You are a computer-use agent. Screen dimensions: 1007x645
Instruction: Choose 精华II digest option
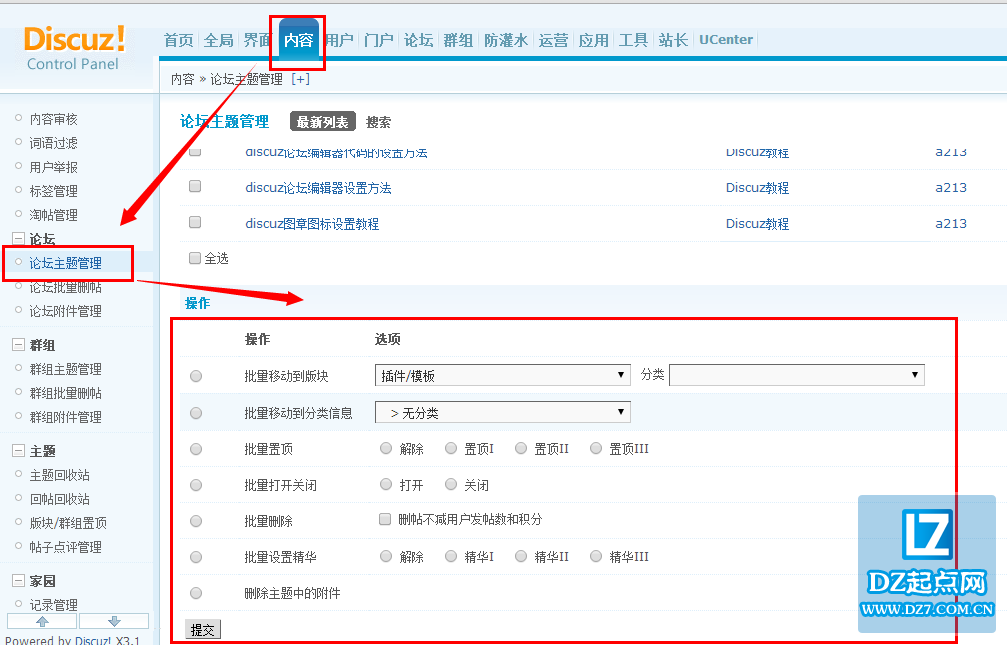click(x=521, y=556)
